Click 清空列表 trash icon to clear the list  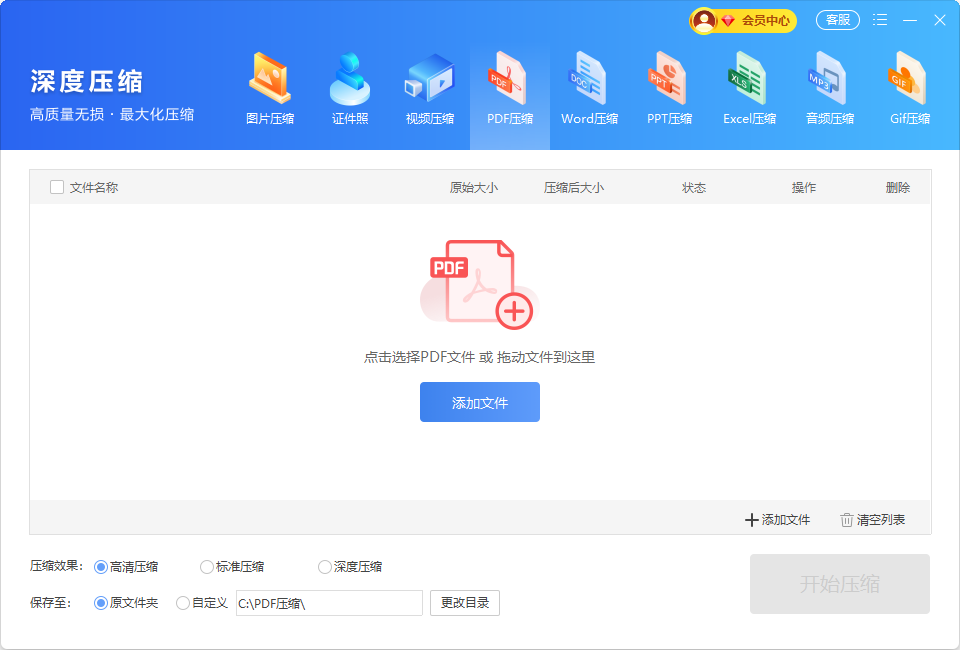(x=847, y=520)
